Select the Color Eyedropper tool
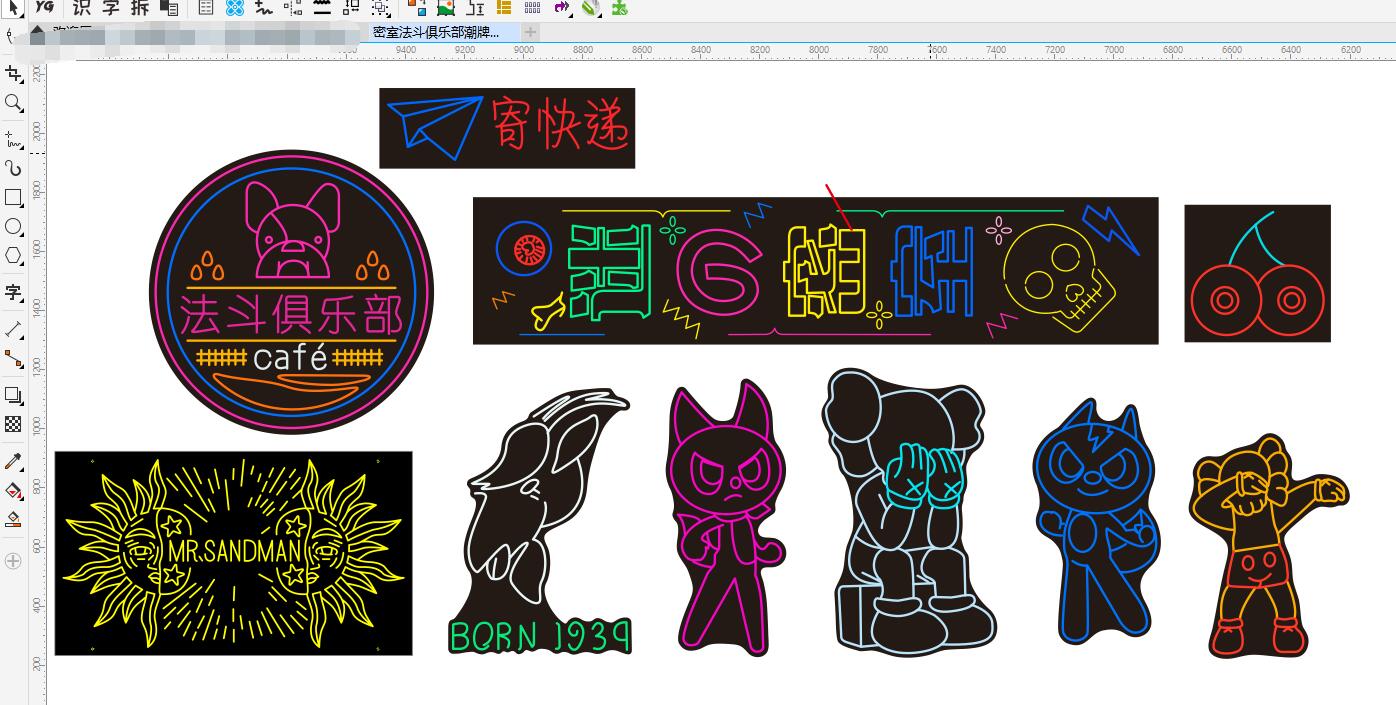This screenshot has width=1396, height=705. click(13, 461)
